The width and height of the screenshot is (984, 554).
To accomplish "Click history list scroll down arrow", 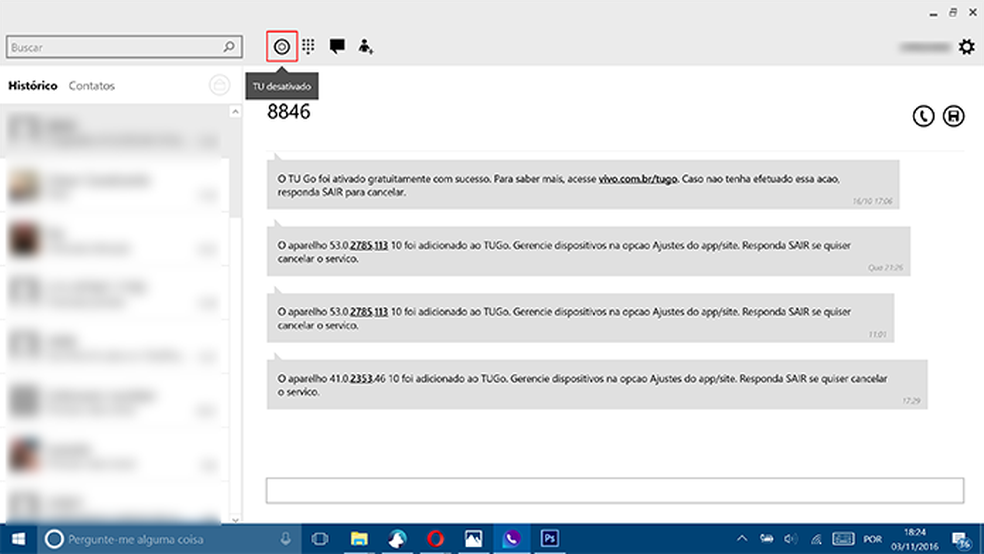I will click(235, 519).
